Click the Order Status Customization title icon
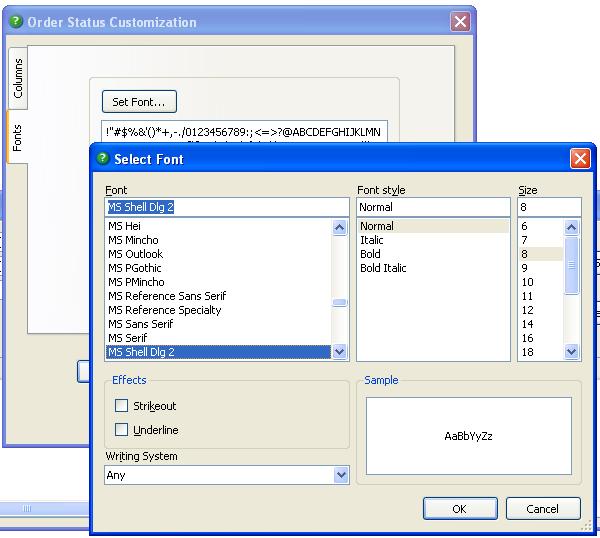Viewport: 600px width, 538px height. 14,22
